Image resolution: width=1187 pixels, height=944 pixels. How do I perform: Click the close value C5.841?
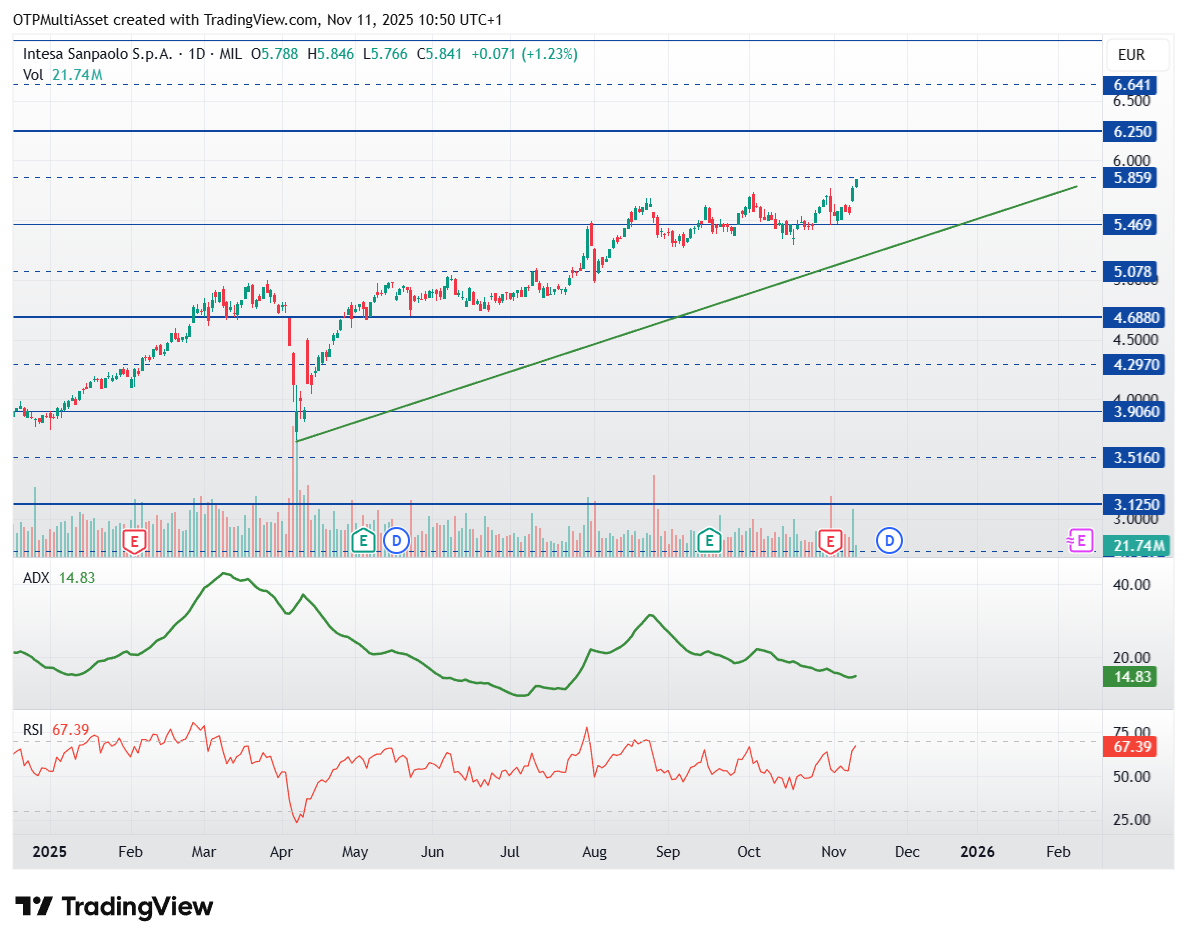[439, 54]
